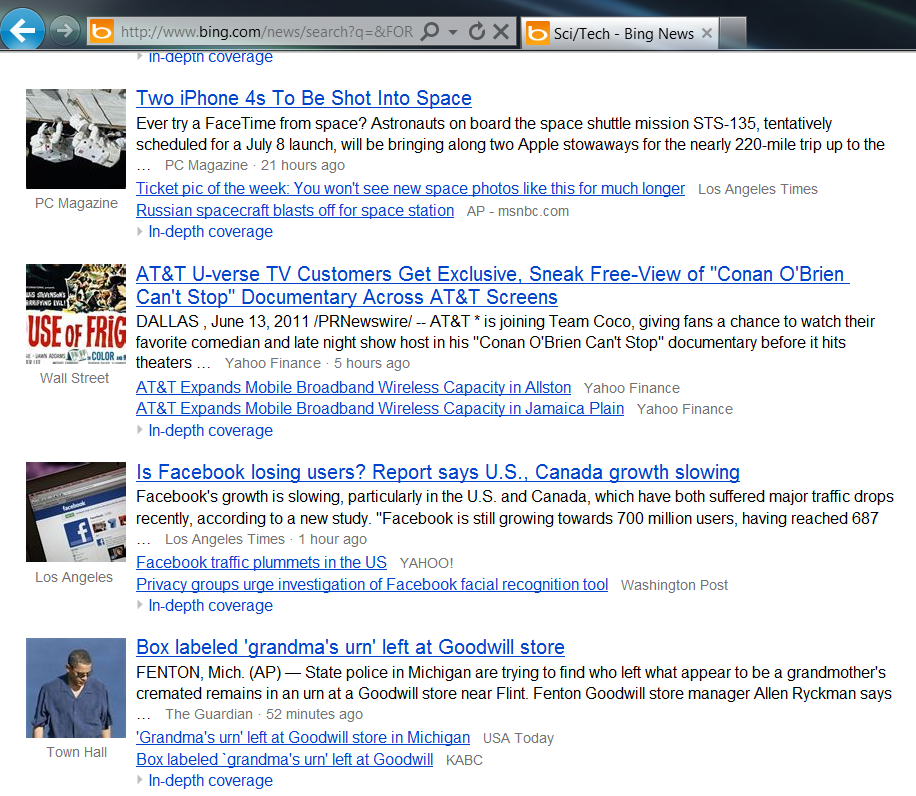Expand In-depth coverage under Facebook story
This screenshot has width=916, height=796.
(x=210, y=606)
